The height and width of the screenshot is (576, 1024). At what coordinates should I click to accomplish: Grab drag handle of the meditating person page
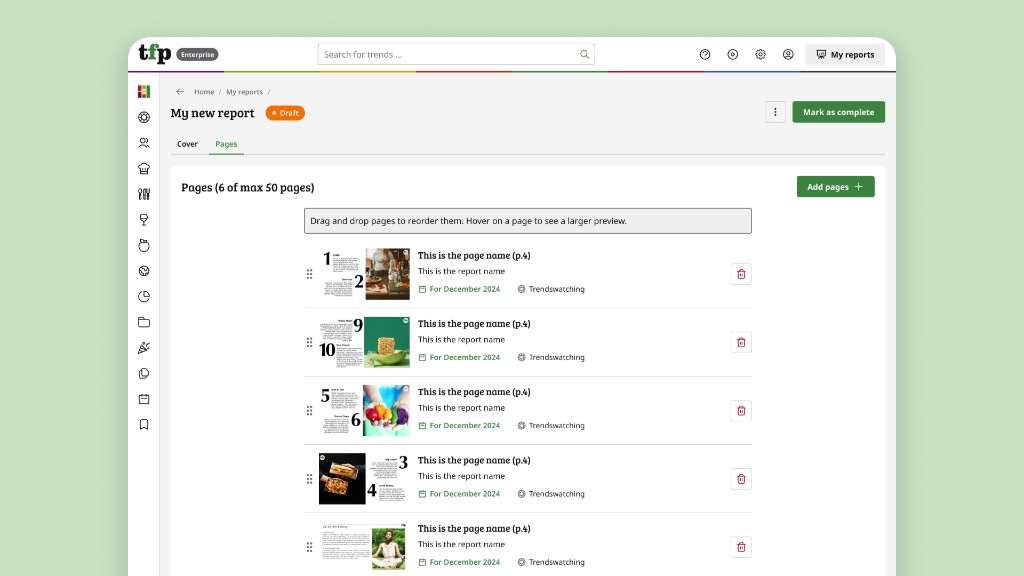pyautogui.click(x=310, y=547)
